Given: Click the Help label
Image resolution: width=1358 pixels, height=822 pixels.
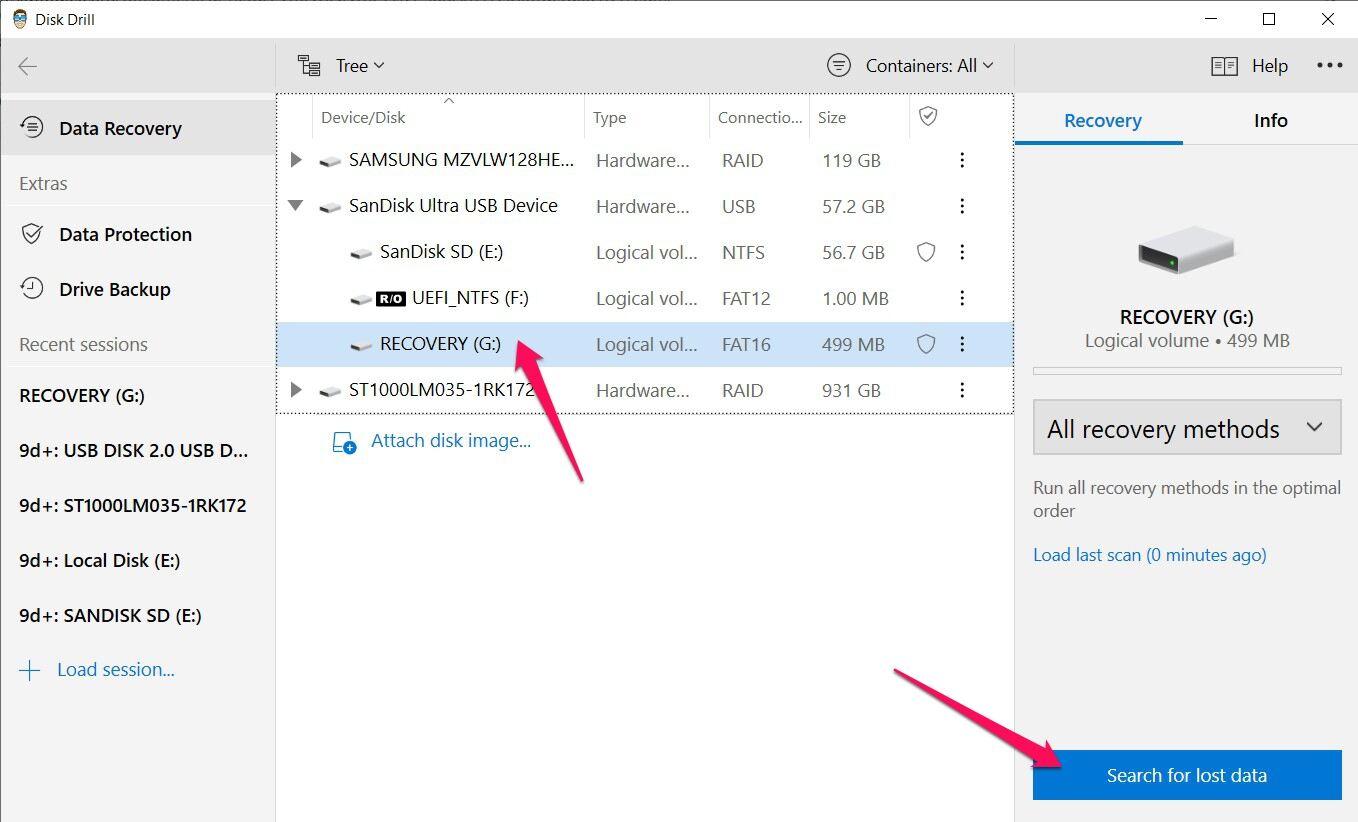Looking at the screenshot, I should (1270, 66).
